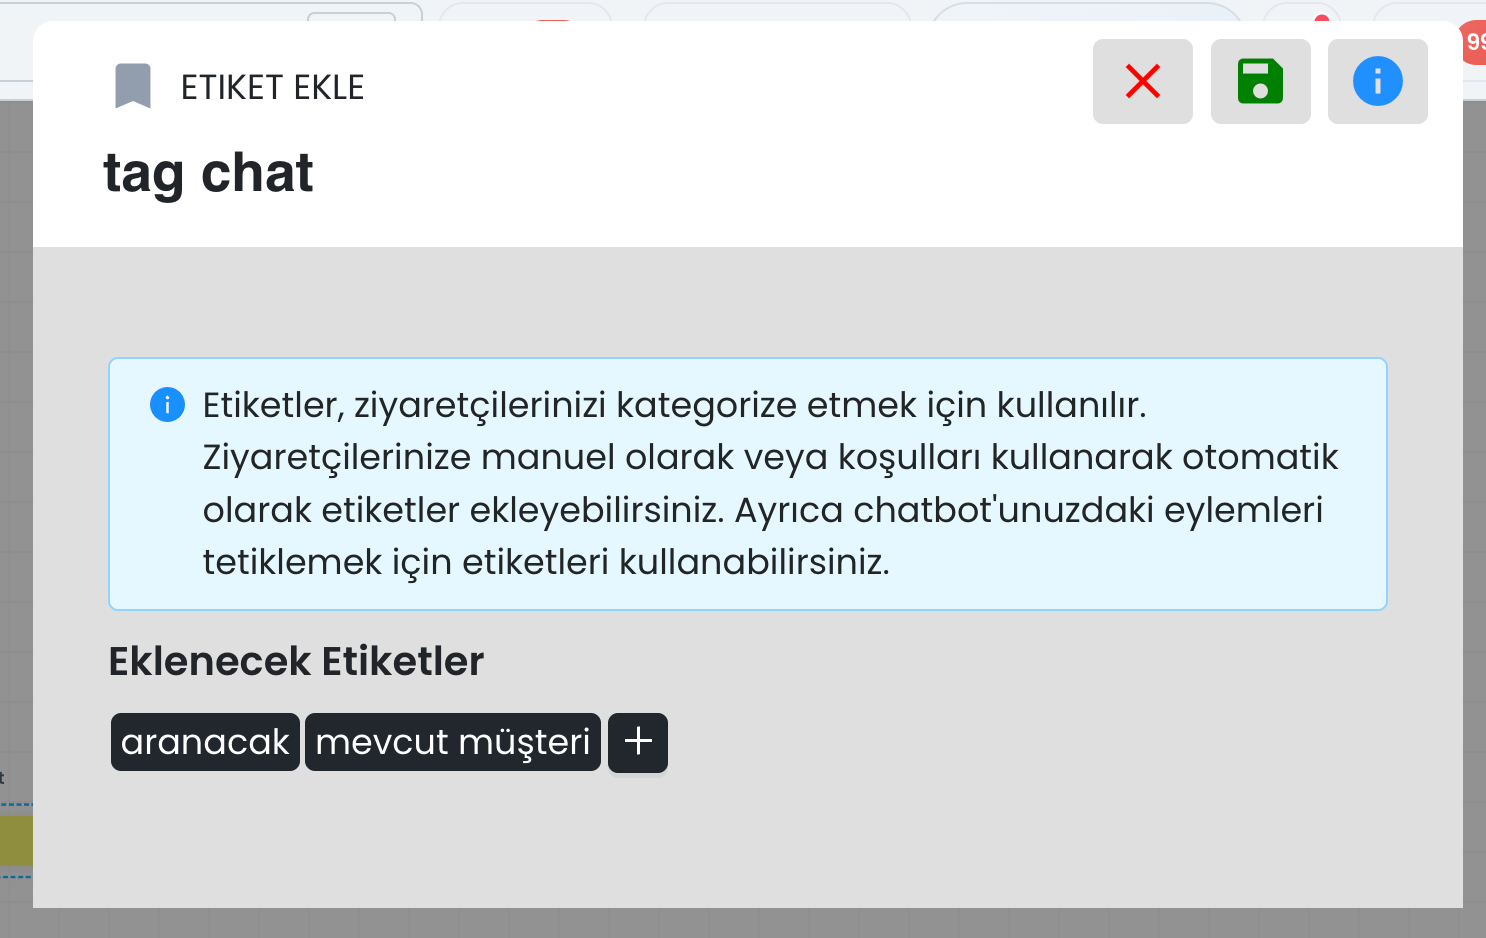Viewport: 1486px width, 938px height.
Task: Select the "mevcut müşteri" tag
Action: point(453,742)
